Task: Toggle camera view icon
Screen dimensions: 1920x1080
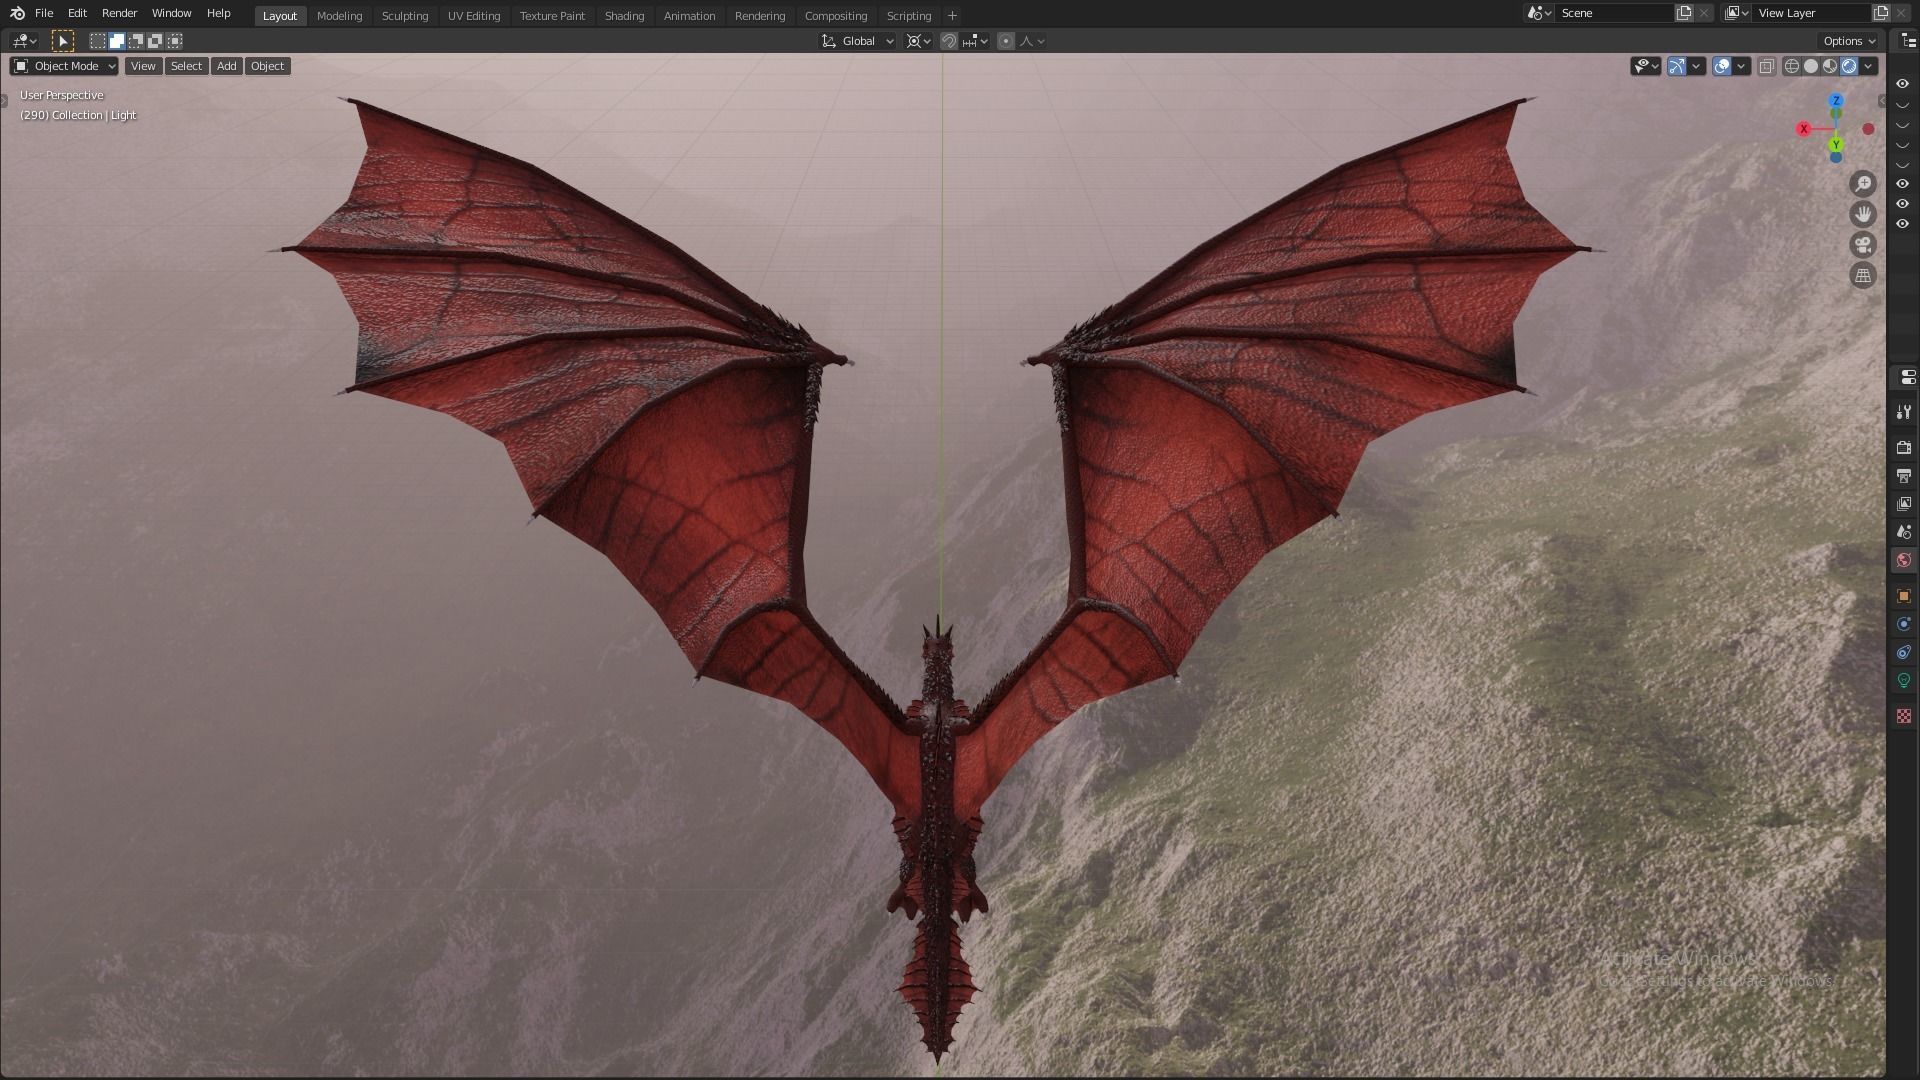Action: (x=1862, y=245)
